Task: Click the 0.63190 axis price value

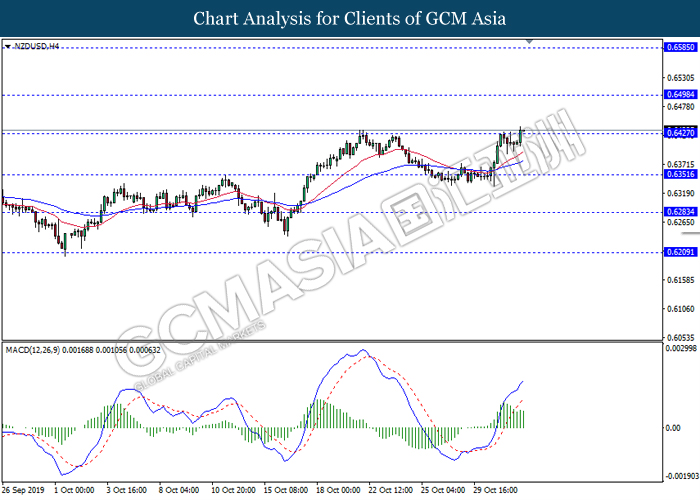Action: (681, 193)
